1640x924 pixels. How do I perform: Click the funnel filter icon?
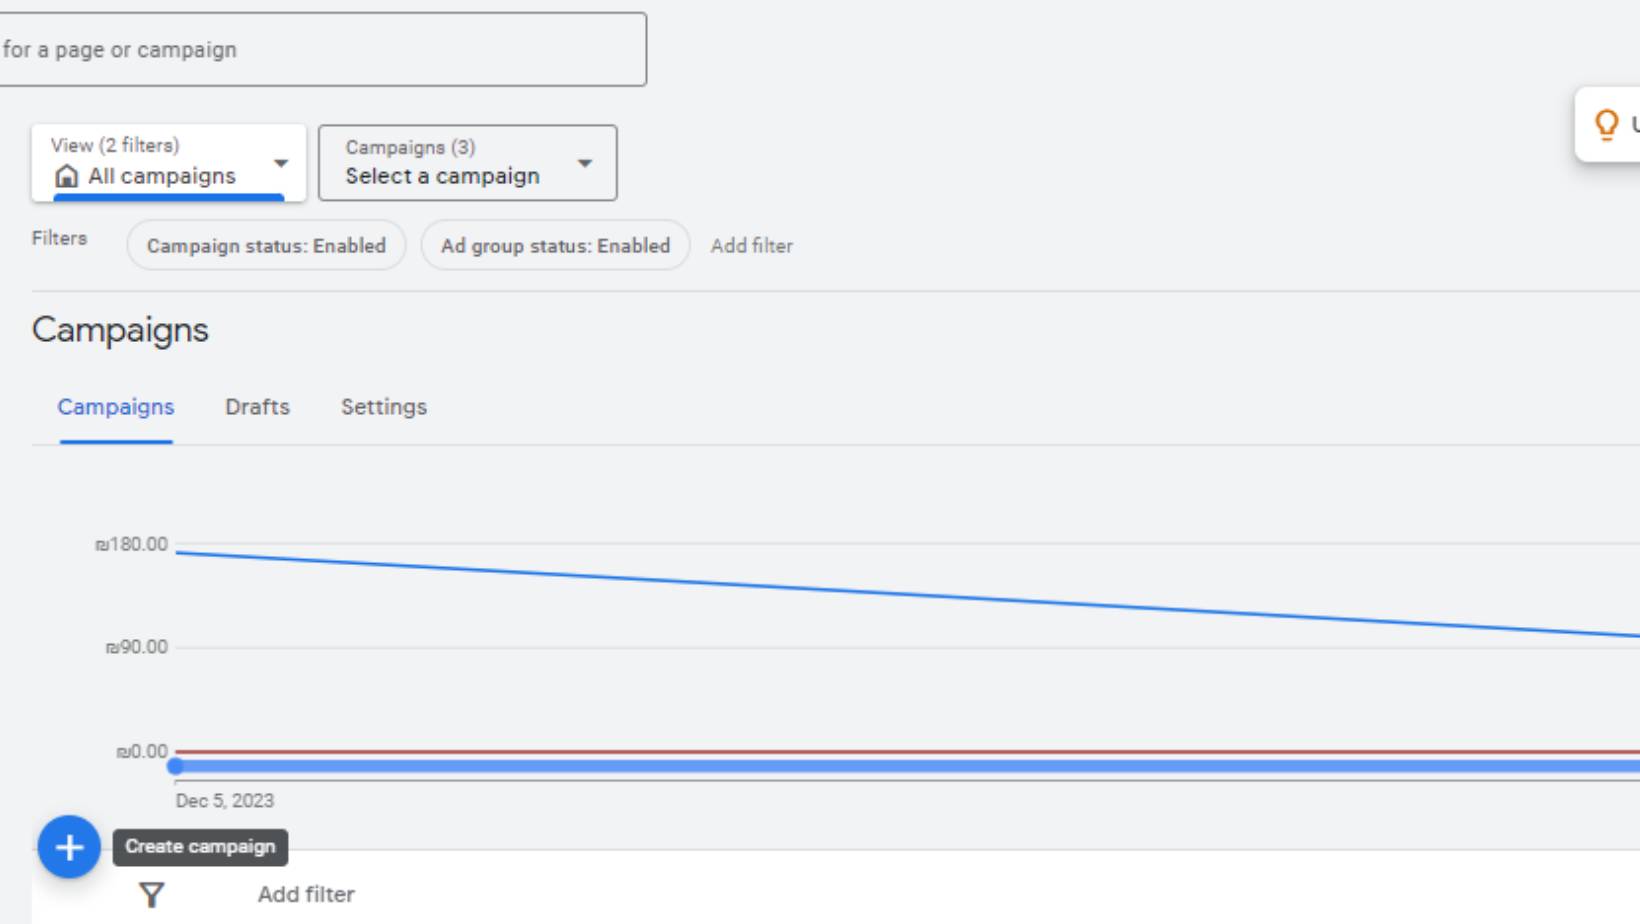click(151, 894)
